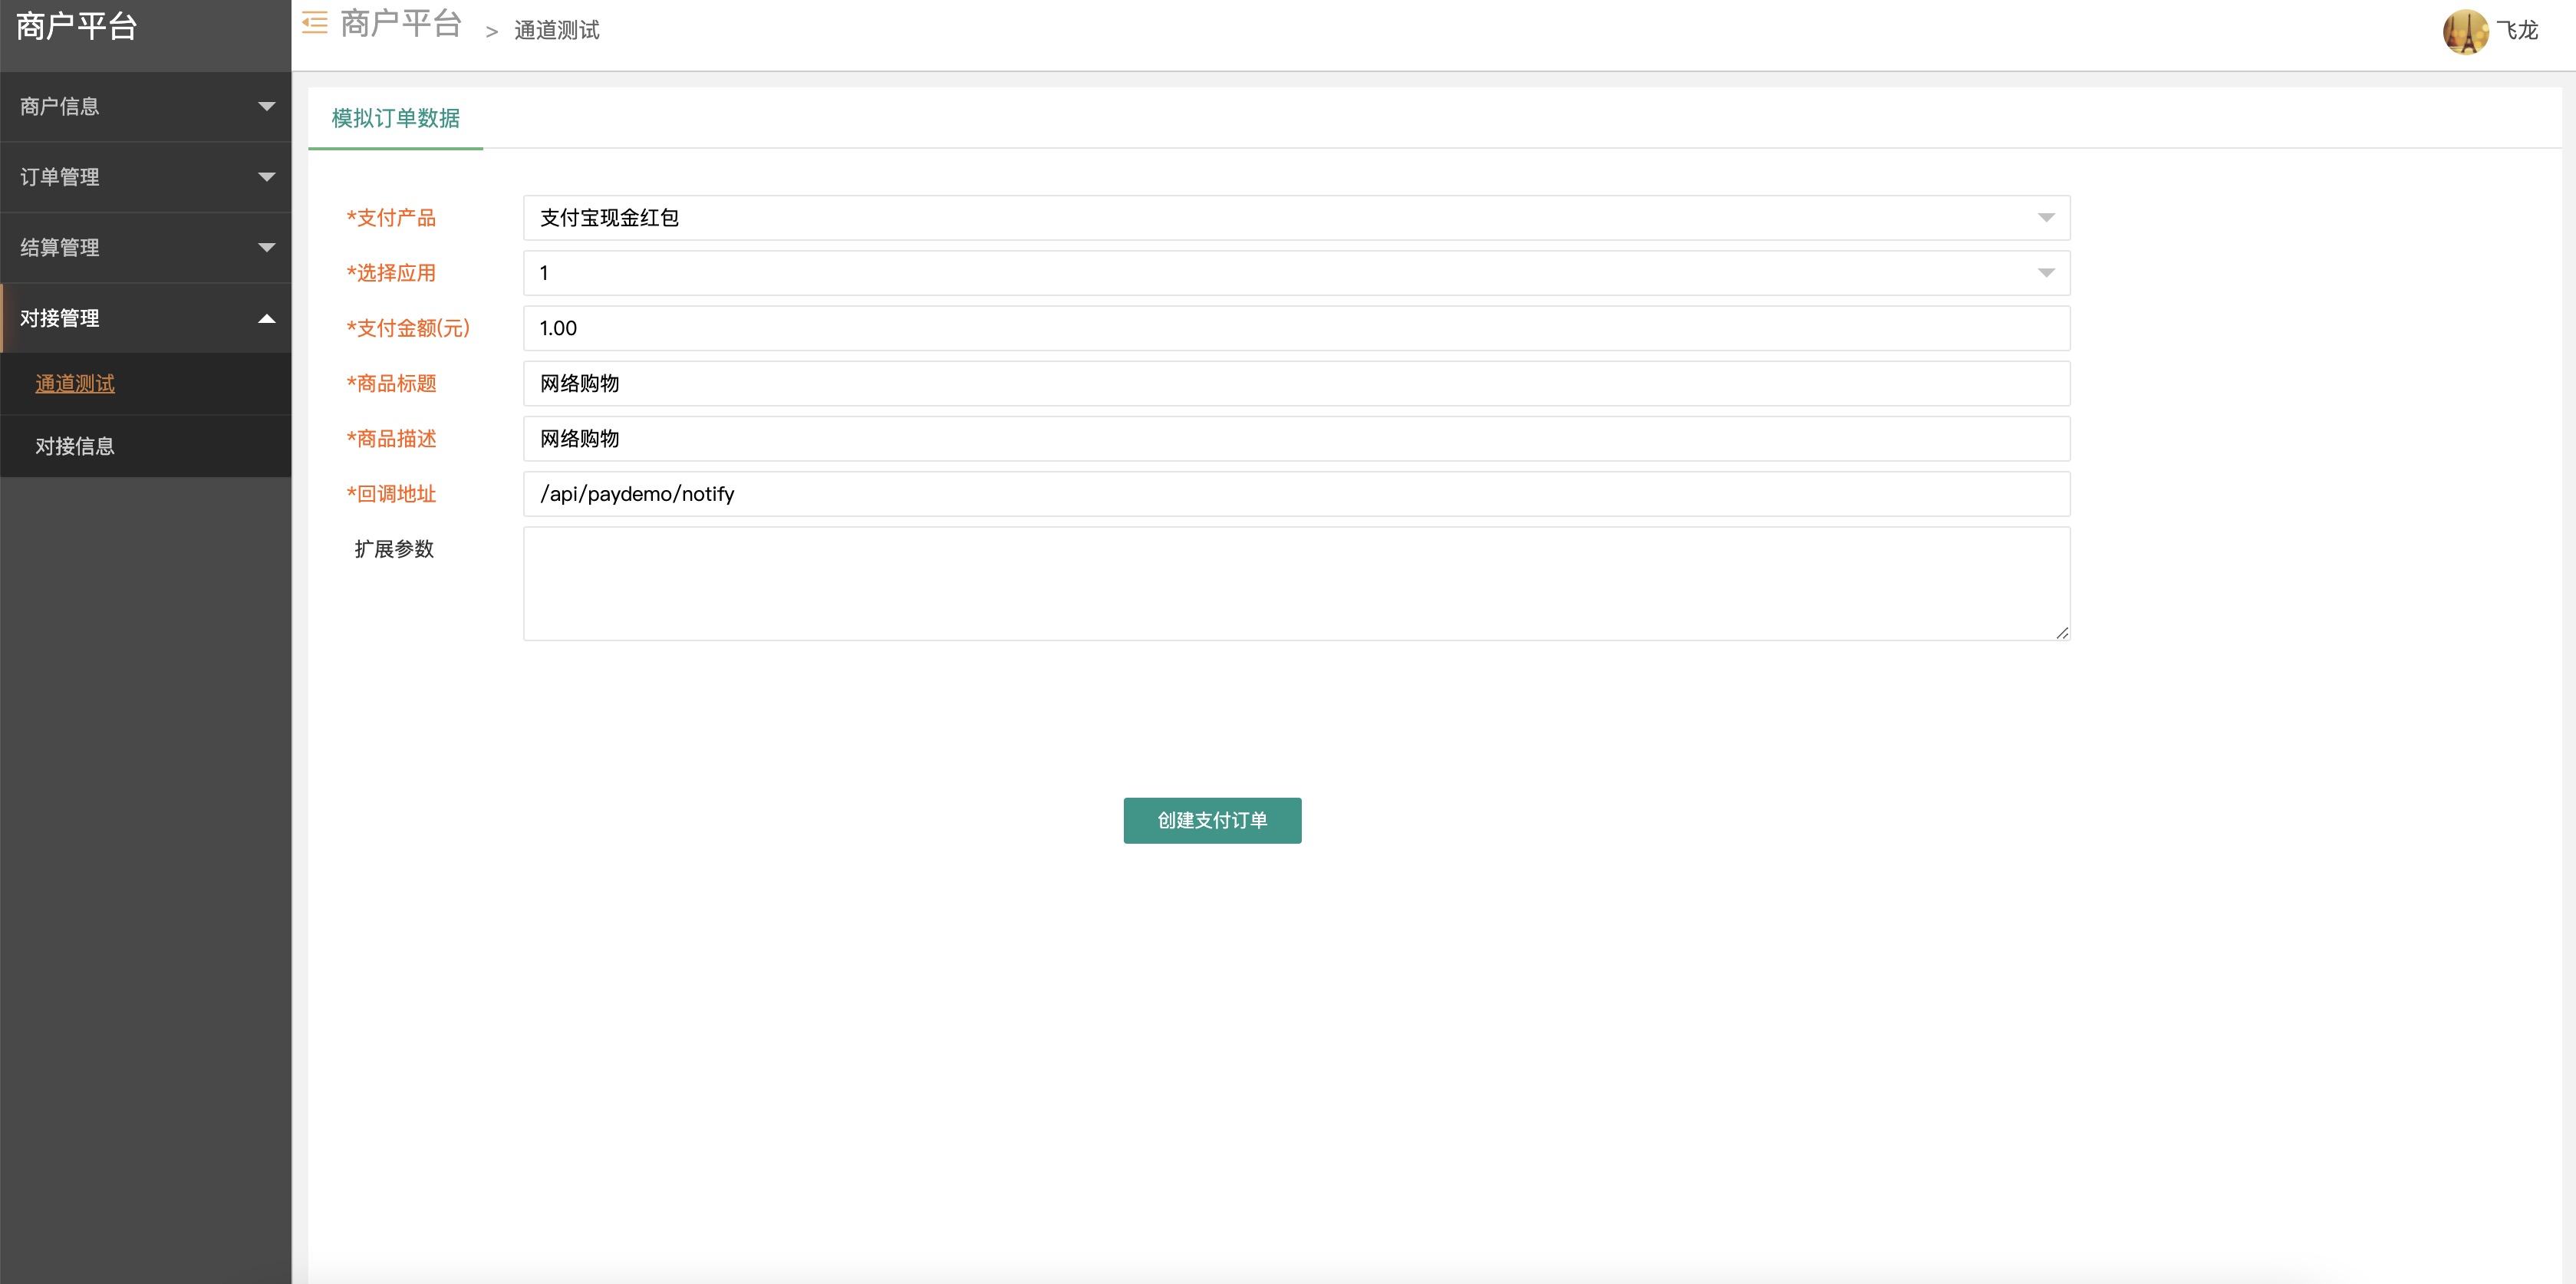Click the 商户平台 breadcrumb title
Viewport: 2576px width, 1284px height.
[x=401, y=23]
